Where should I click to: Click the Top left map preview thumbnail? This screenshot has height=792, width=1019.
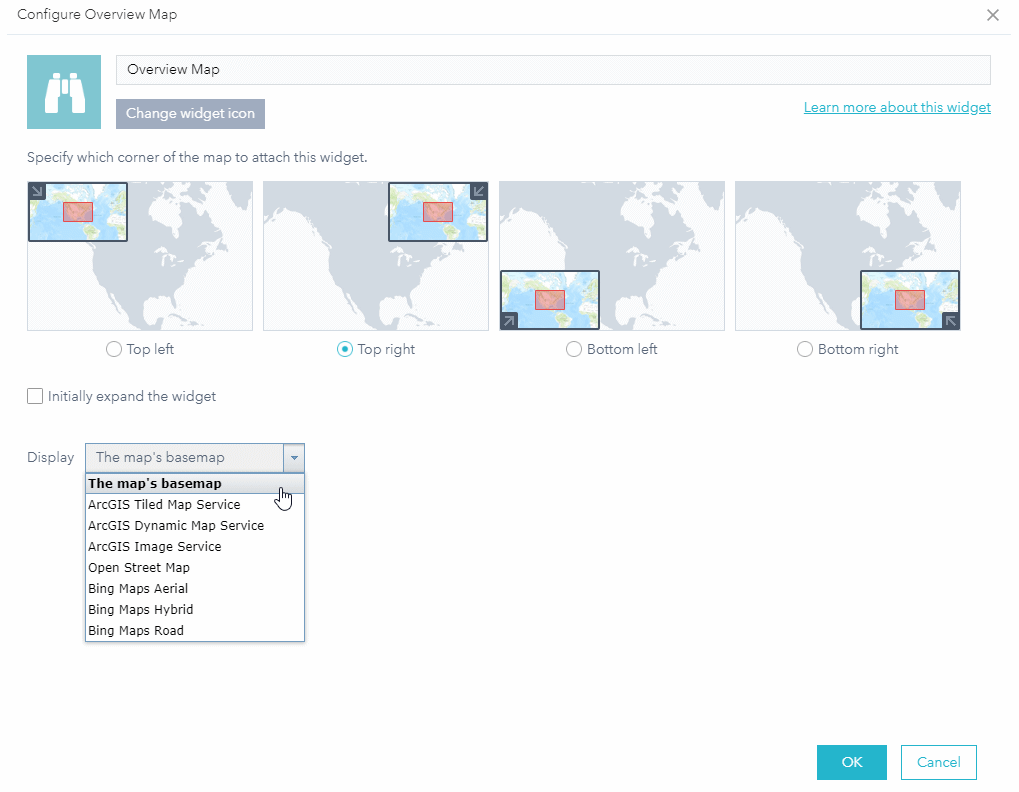click(x=140, y=256)
